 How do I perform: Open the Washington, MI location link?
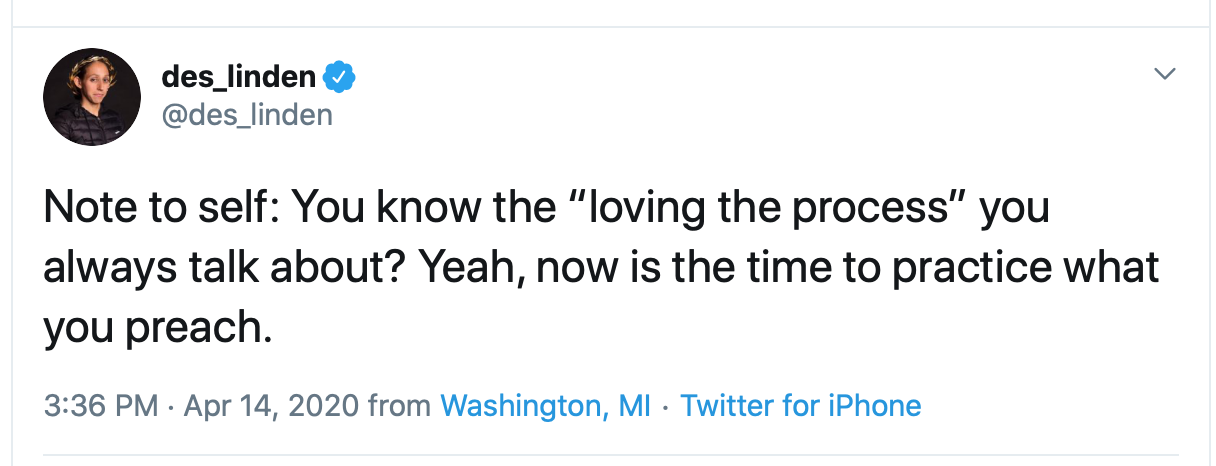pyautogui.click(x=545, y=406)
